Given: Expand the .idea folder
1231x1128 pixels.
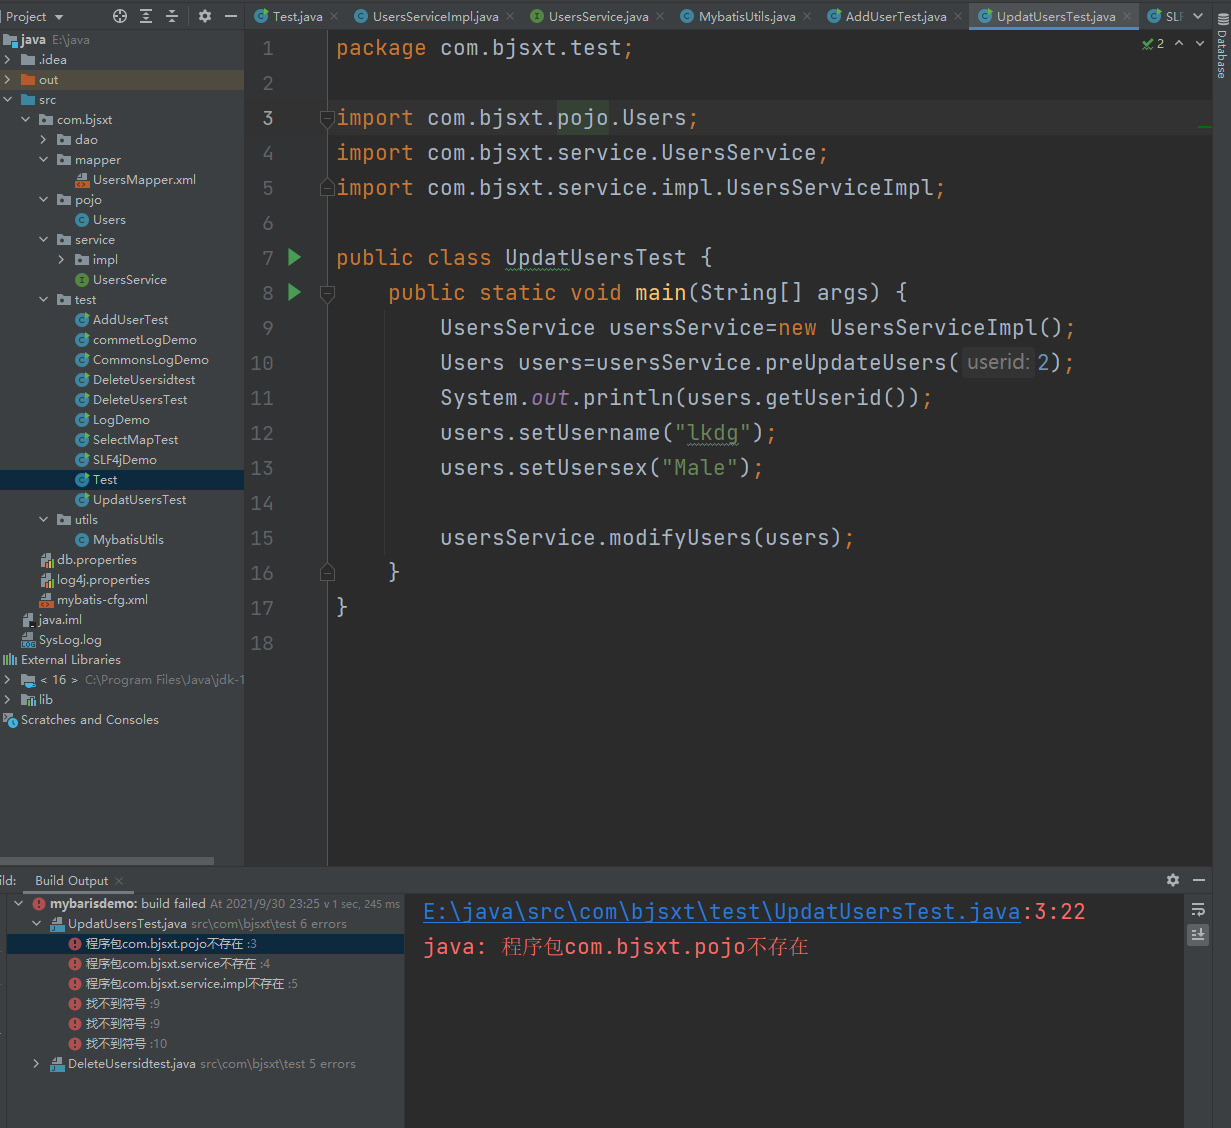Looking at the screenshot, I should [8, 60].
